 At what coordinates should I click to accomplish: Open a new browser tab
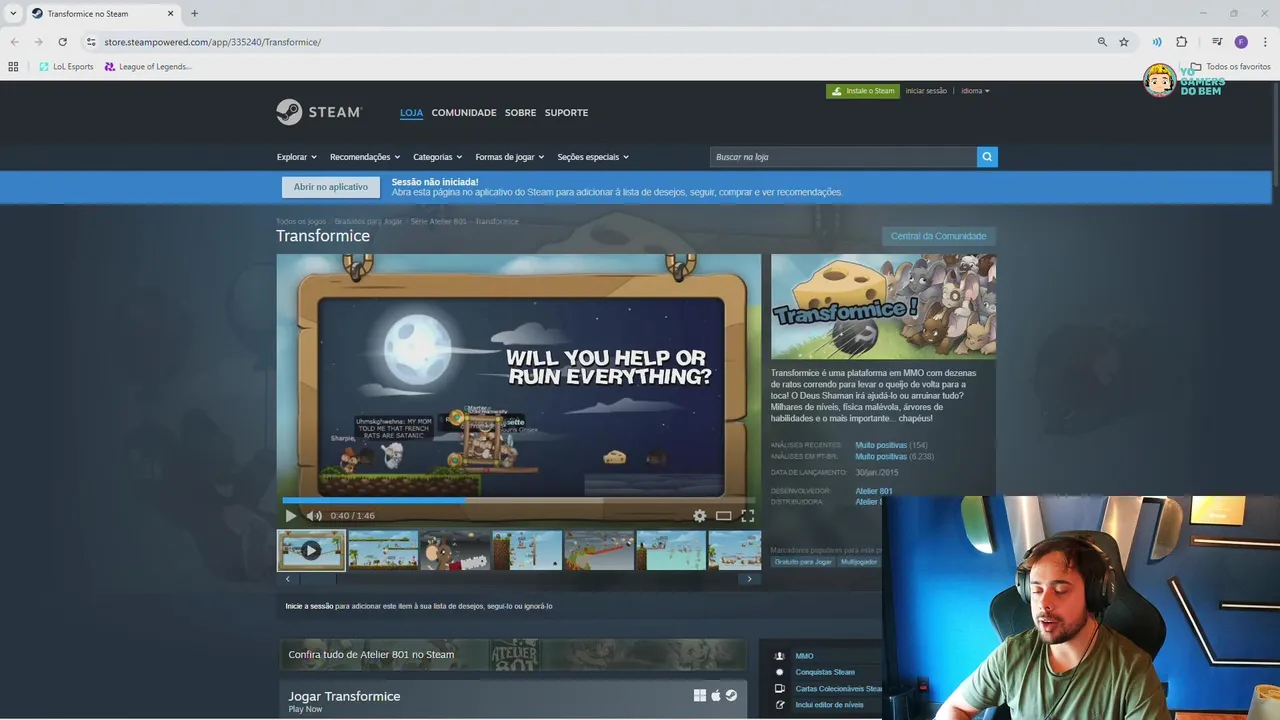tap(194, 14)
